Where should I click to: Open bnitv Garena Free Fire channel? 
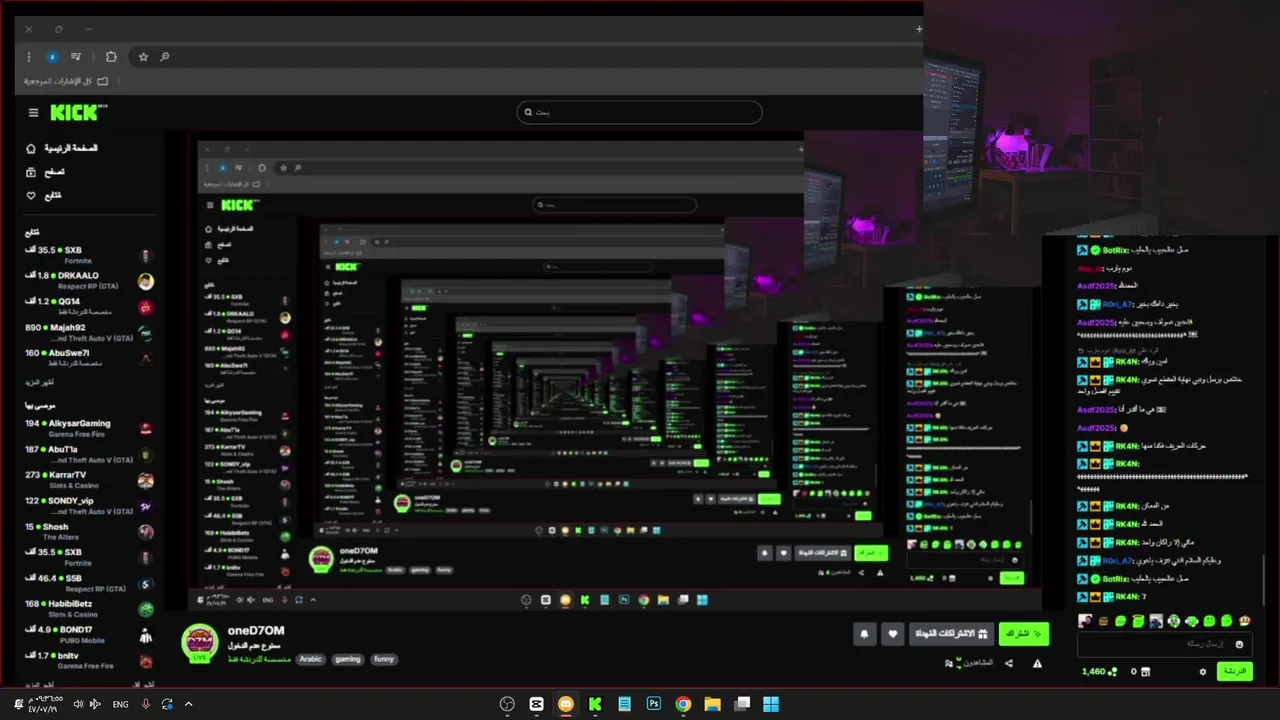90,661
